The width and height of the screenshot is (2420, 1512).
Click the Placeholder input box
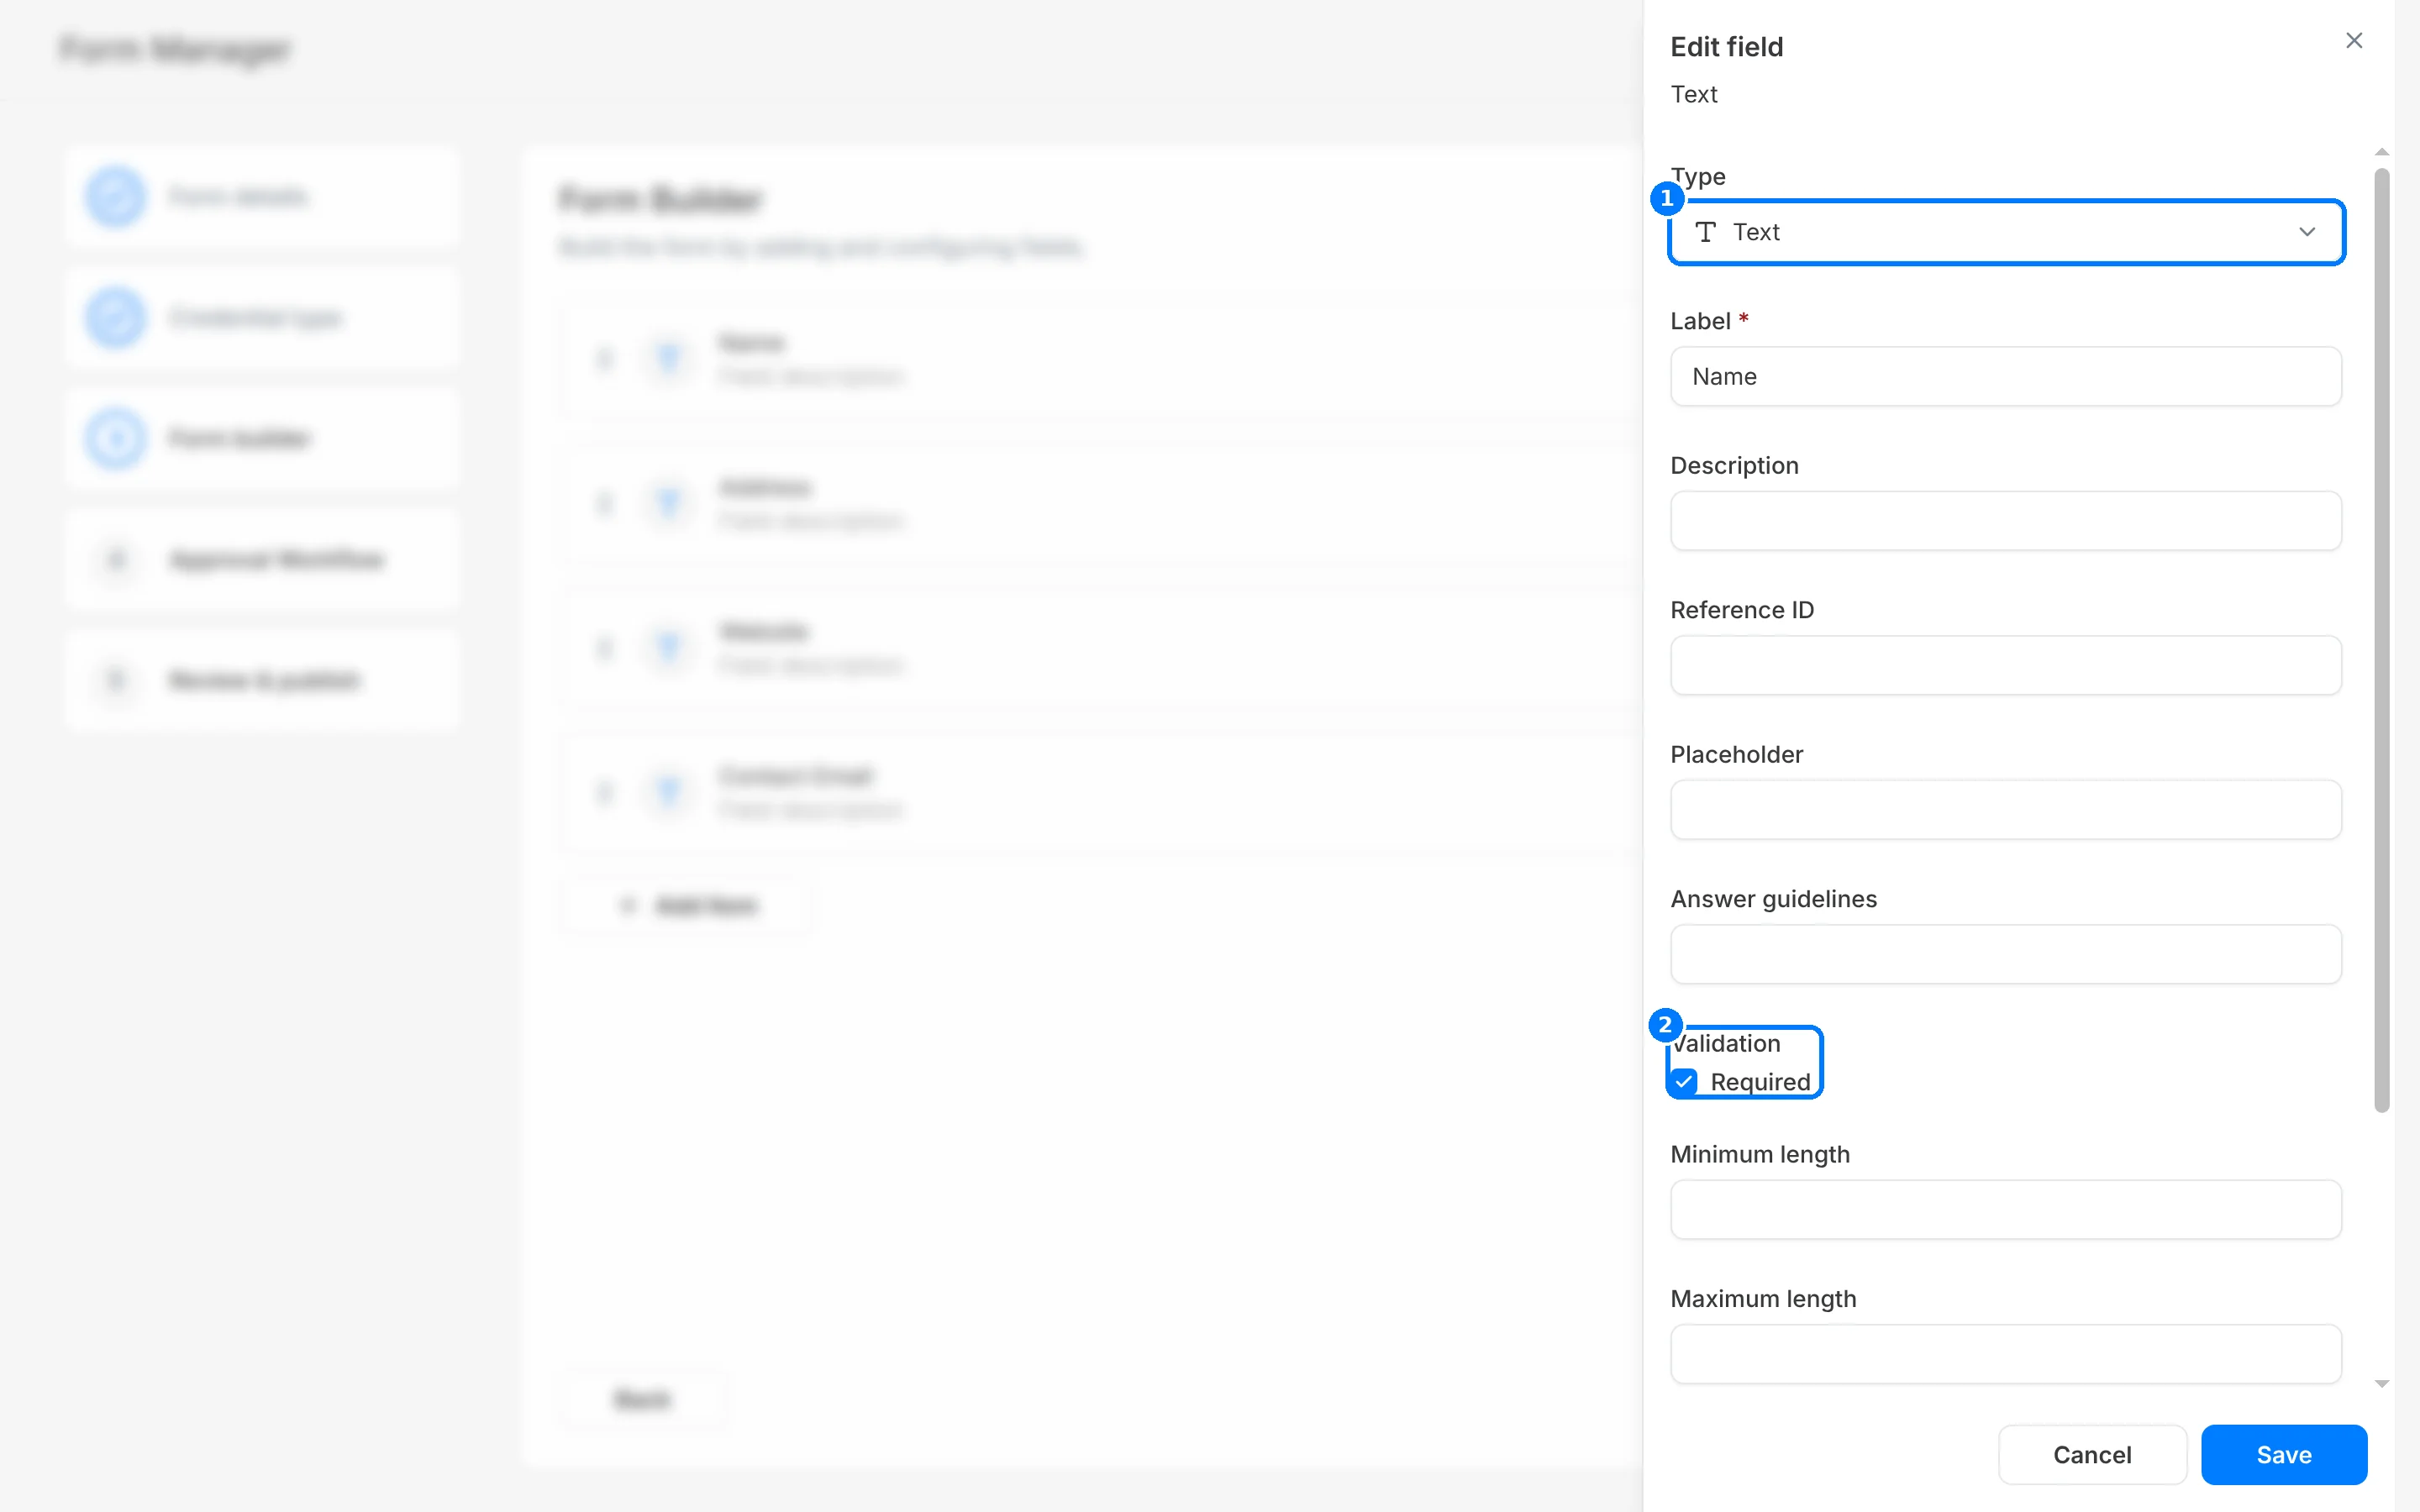click(x=2006, y=810)
